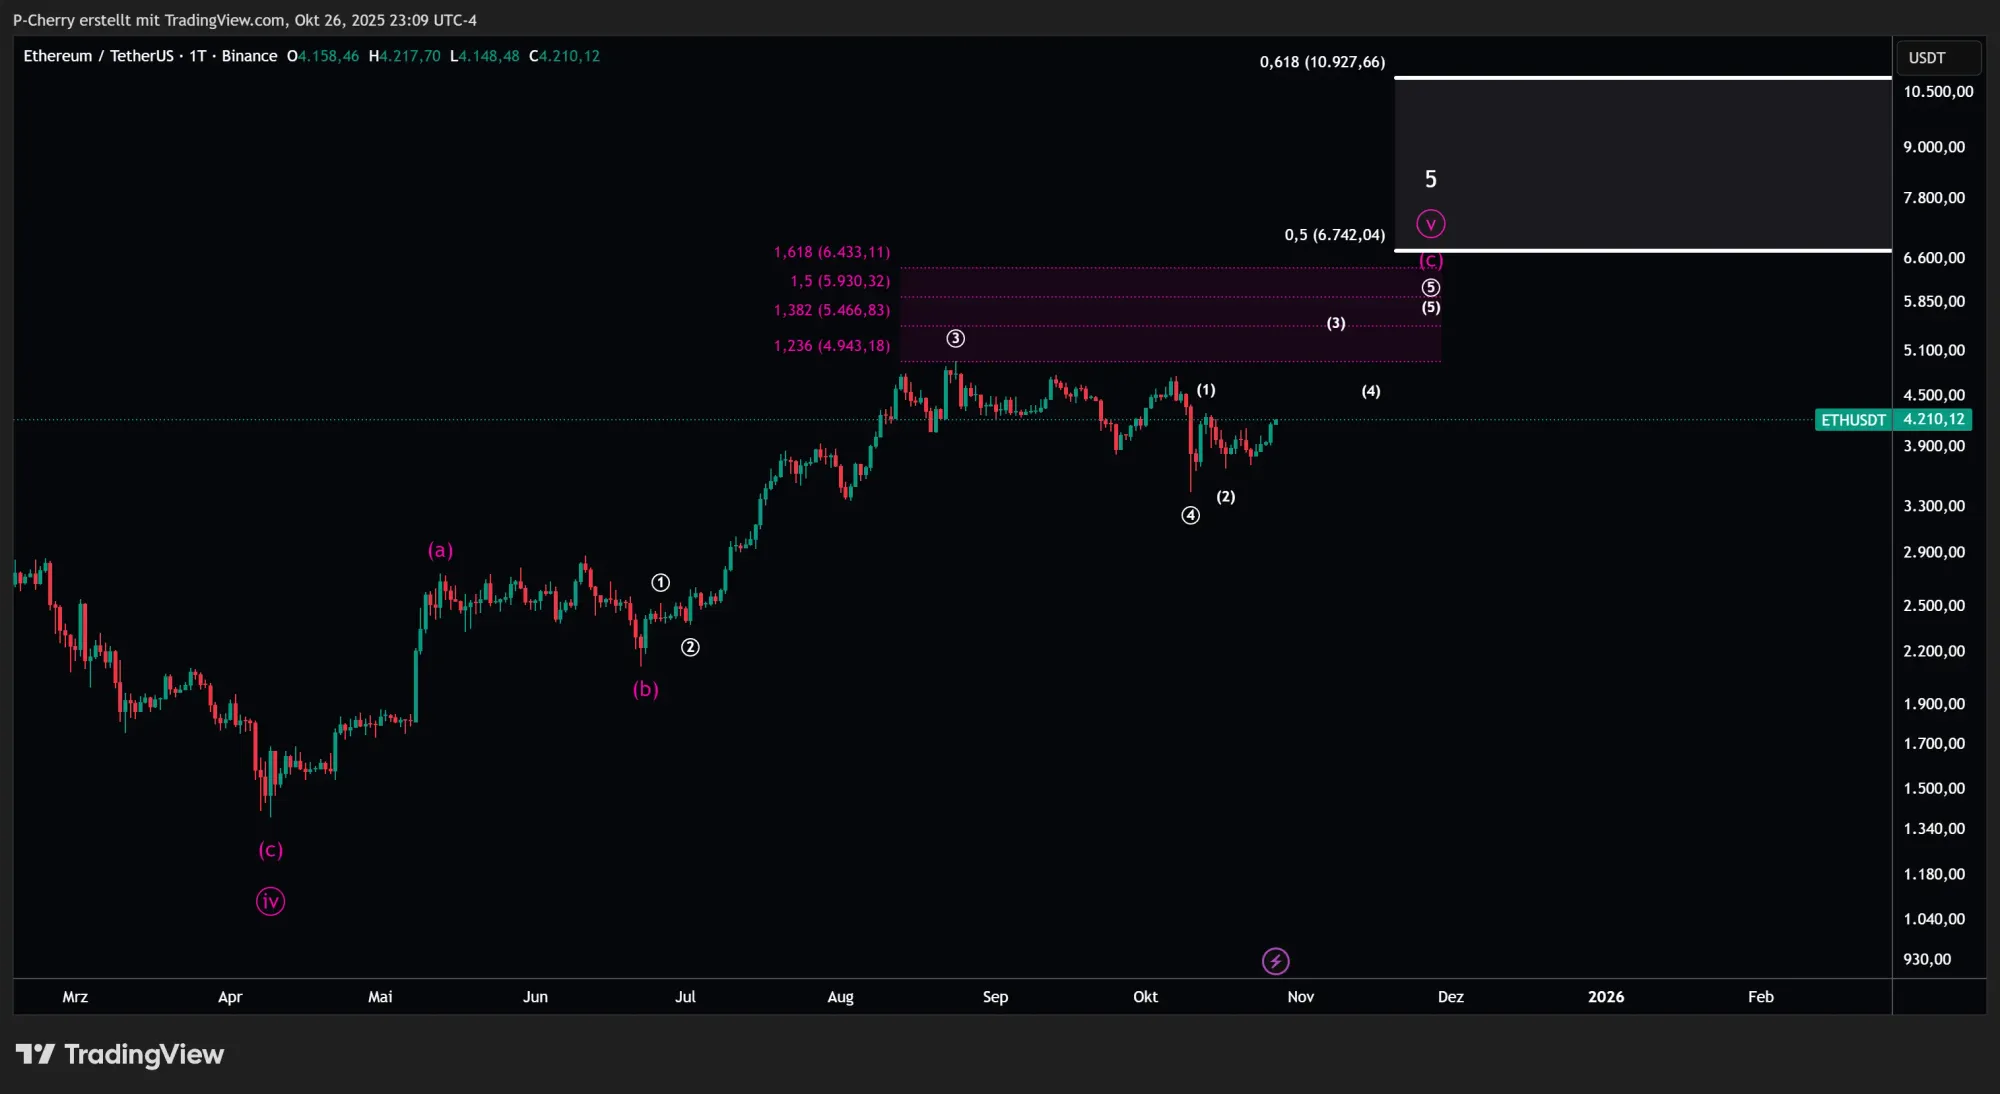Select the circled 4 wave marker

click(1190, 515)
